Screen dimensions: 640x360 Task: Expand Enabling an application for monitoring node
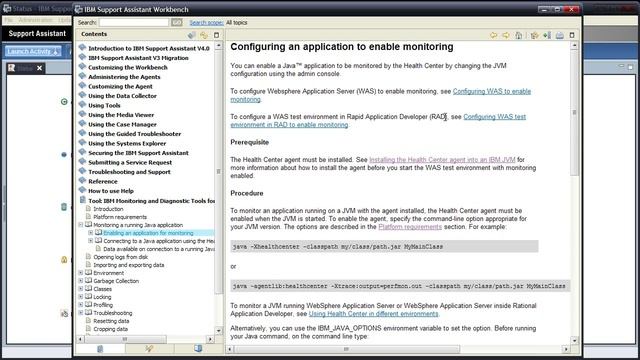(x=91, y=233)
